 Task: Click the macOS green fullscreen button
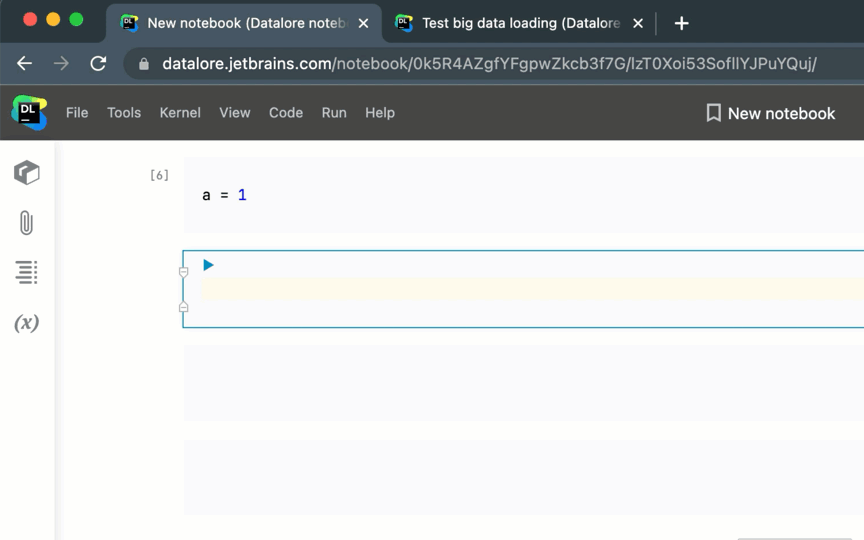[x=76, y=19]
